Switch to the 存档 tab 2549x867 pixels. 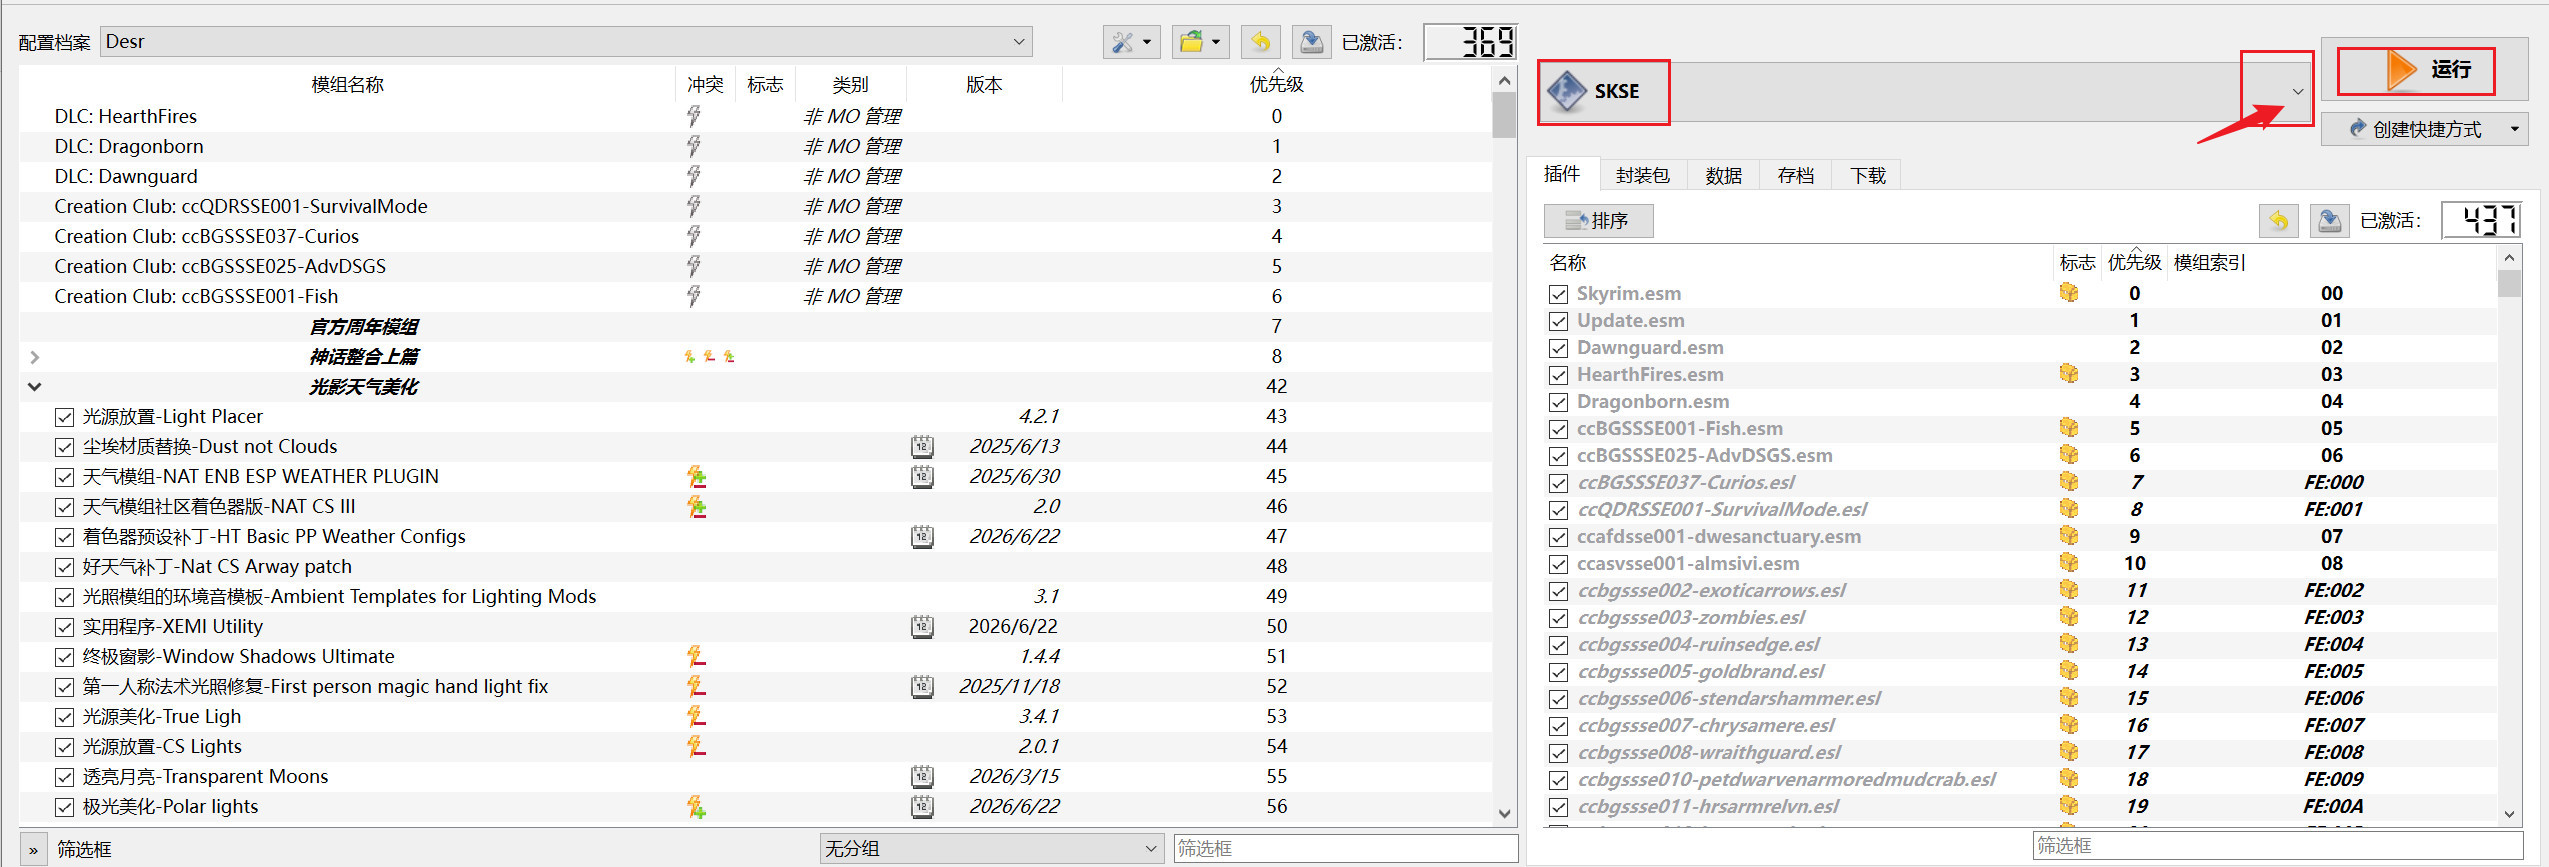(1796, 175)
